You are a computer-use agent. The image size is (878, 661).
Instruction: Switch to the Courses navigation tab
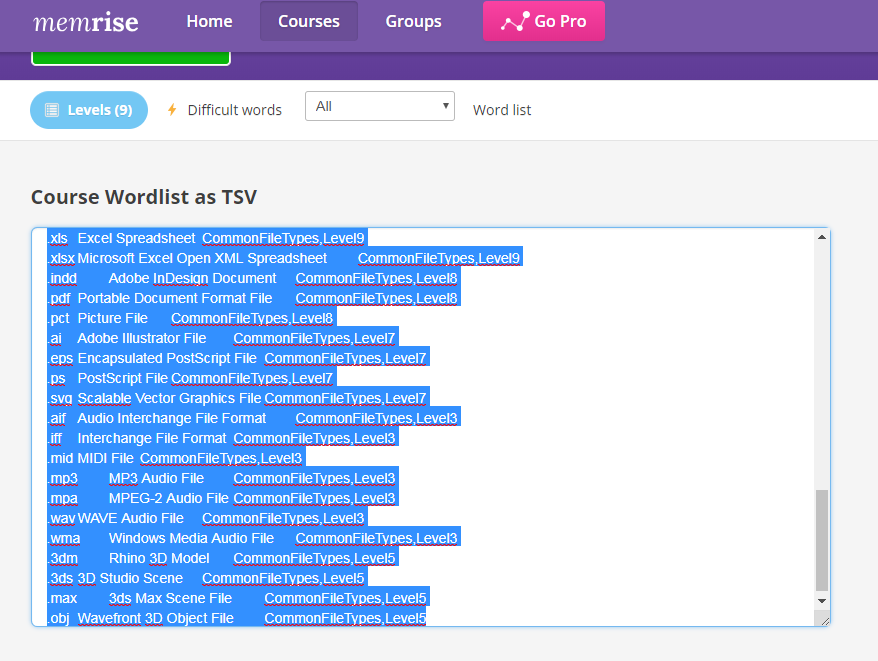[308, 21]
